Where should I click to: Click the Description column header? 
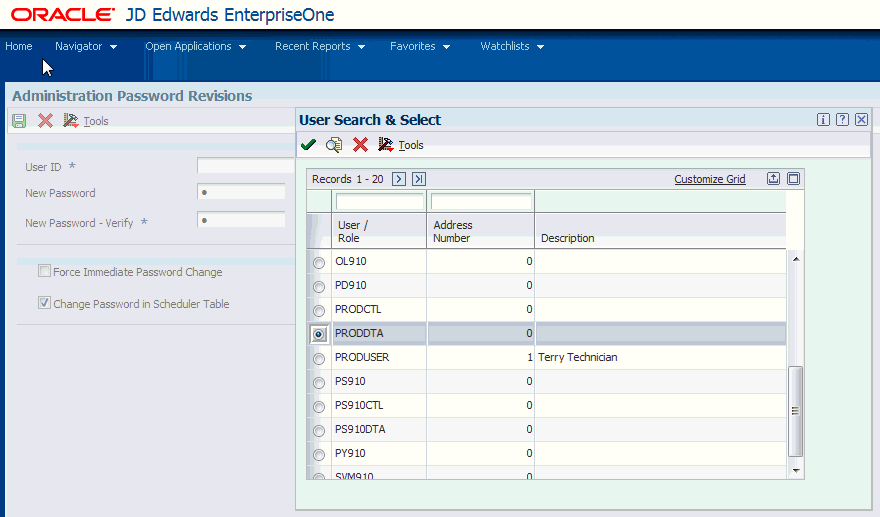point(661,231)
